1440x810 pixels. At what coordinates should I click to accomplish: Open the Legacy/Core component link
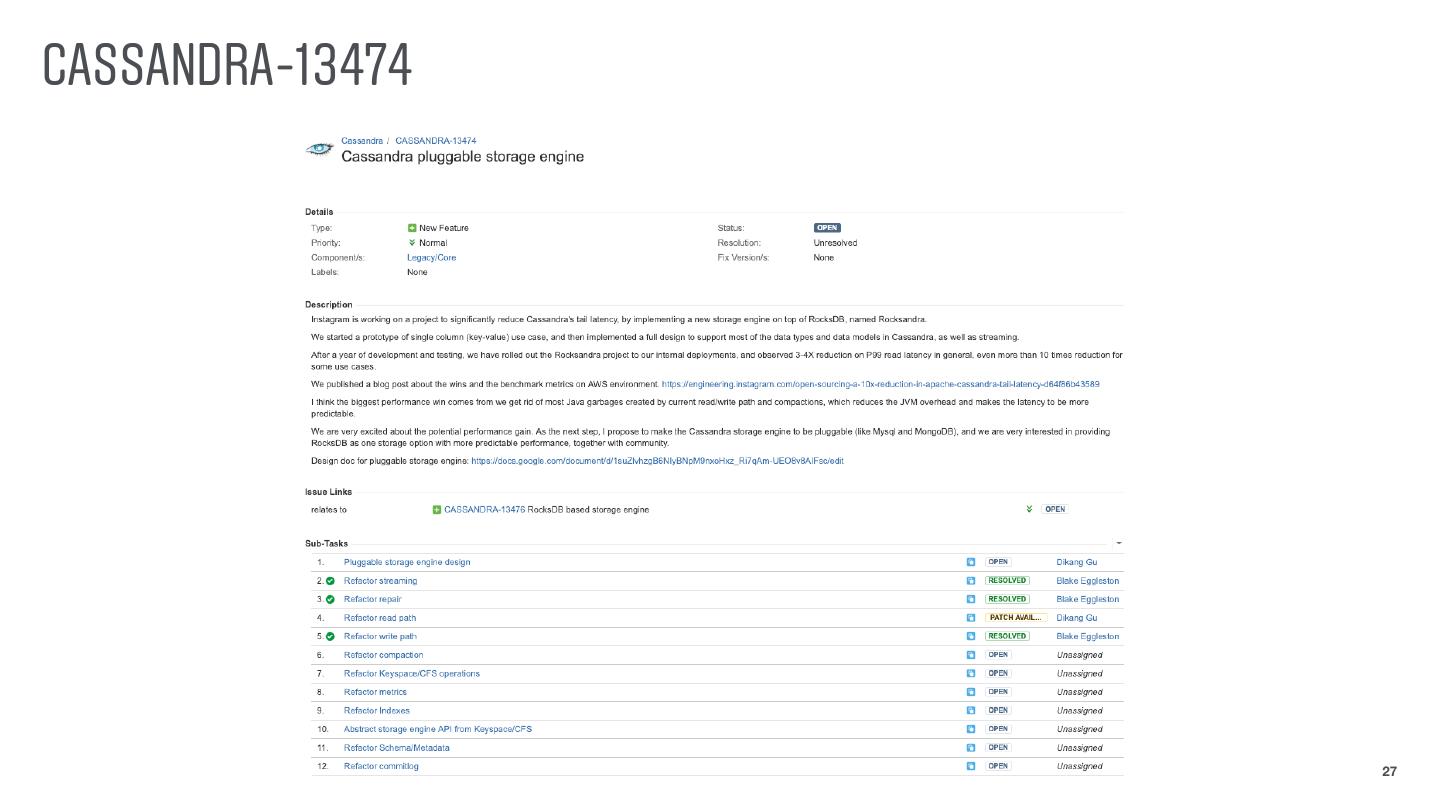click(431, 258)
